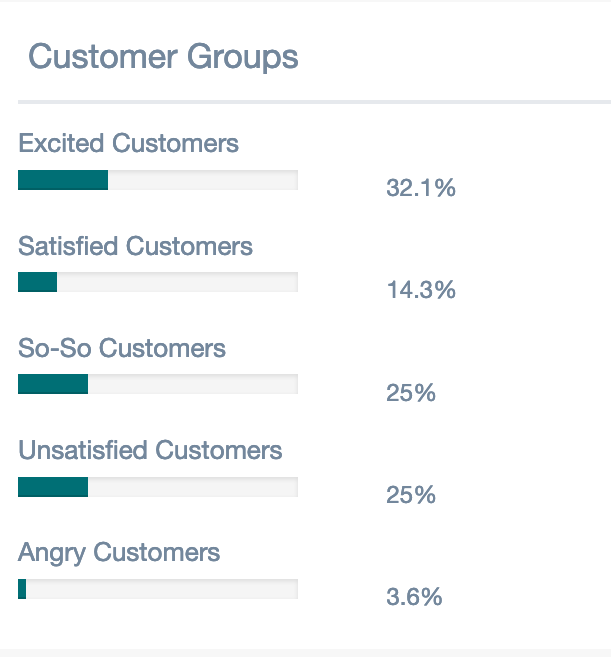
Task: Click the empty gray portion of So-So Customers bar
Action: tap(193, 384)
